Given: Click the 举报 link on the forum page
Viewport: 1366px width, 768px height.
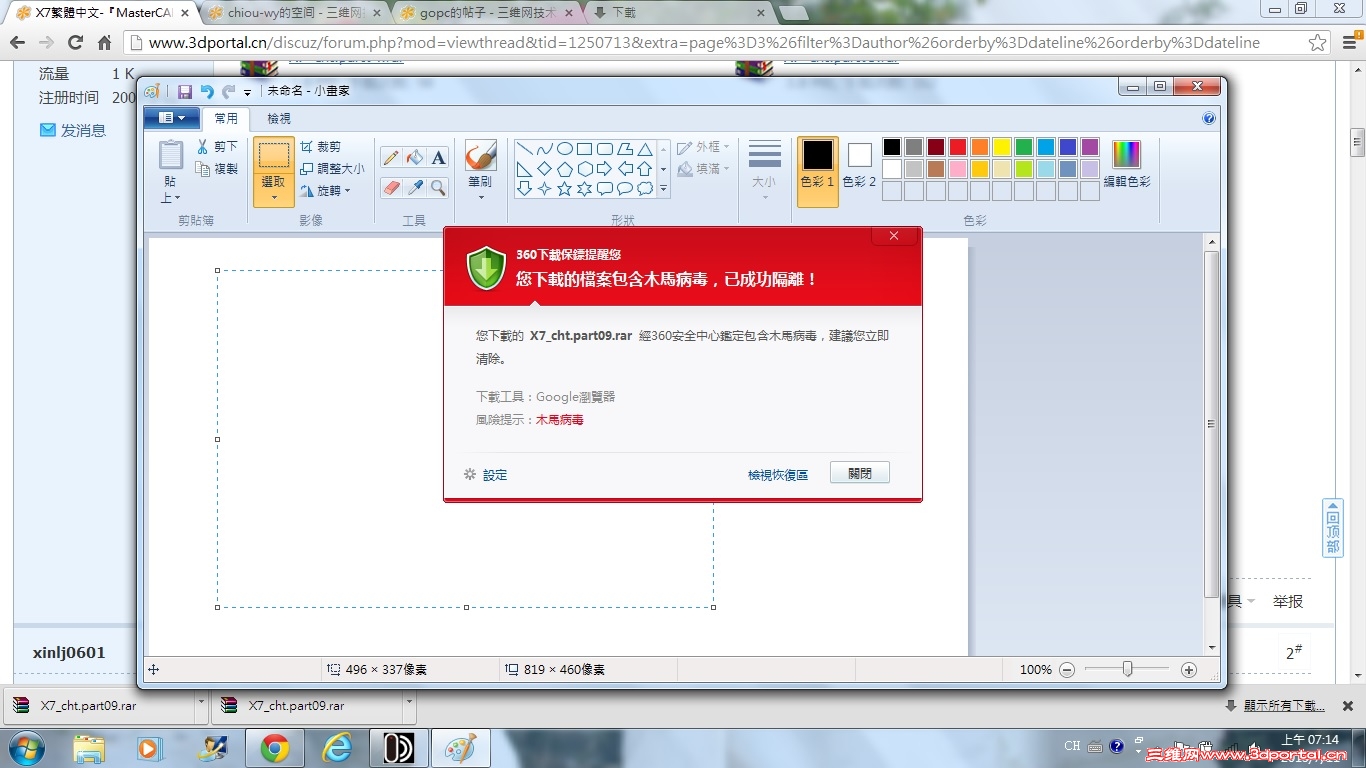Looking at the screenshot, I should point(1288,601).
